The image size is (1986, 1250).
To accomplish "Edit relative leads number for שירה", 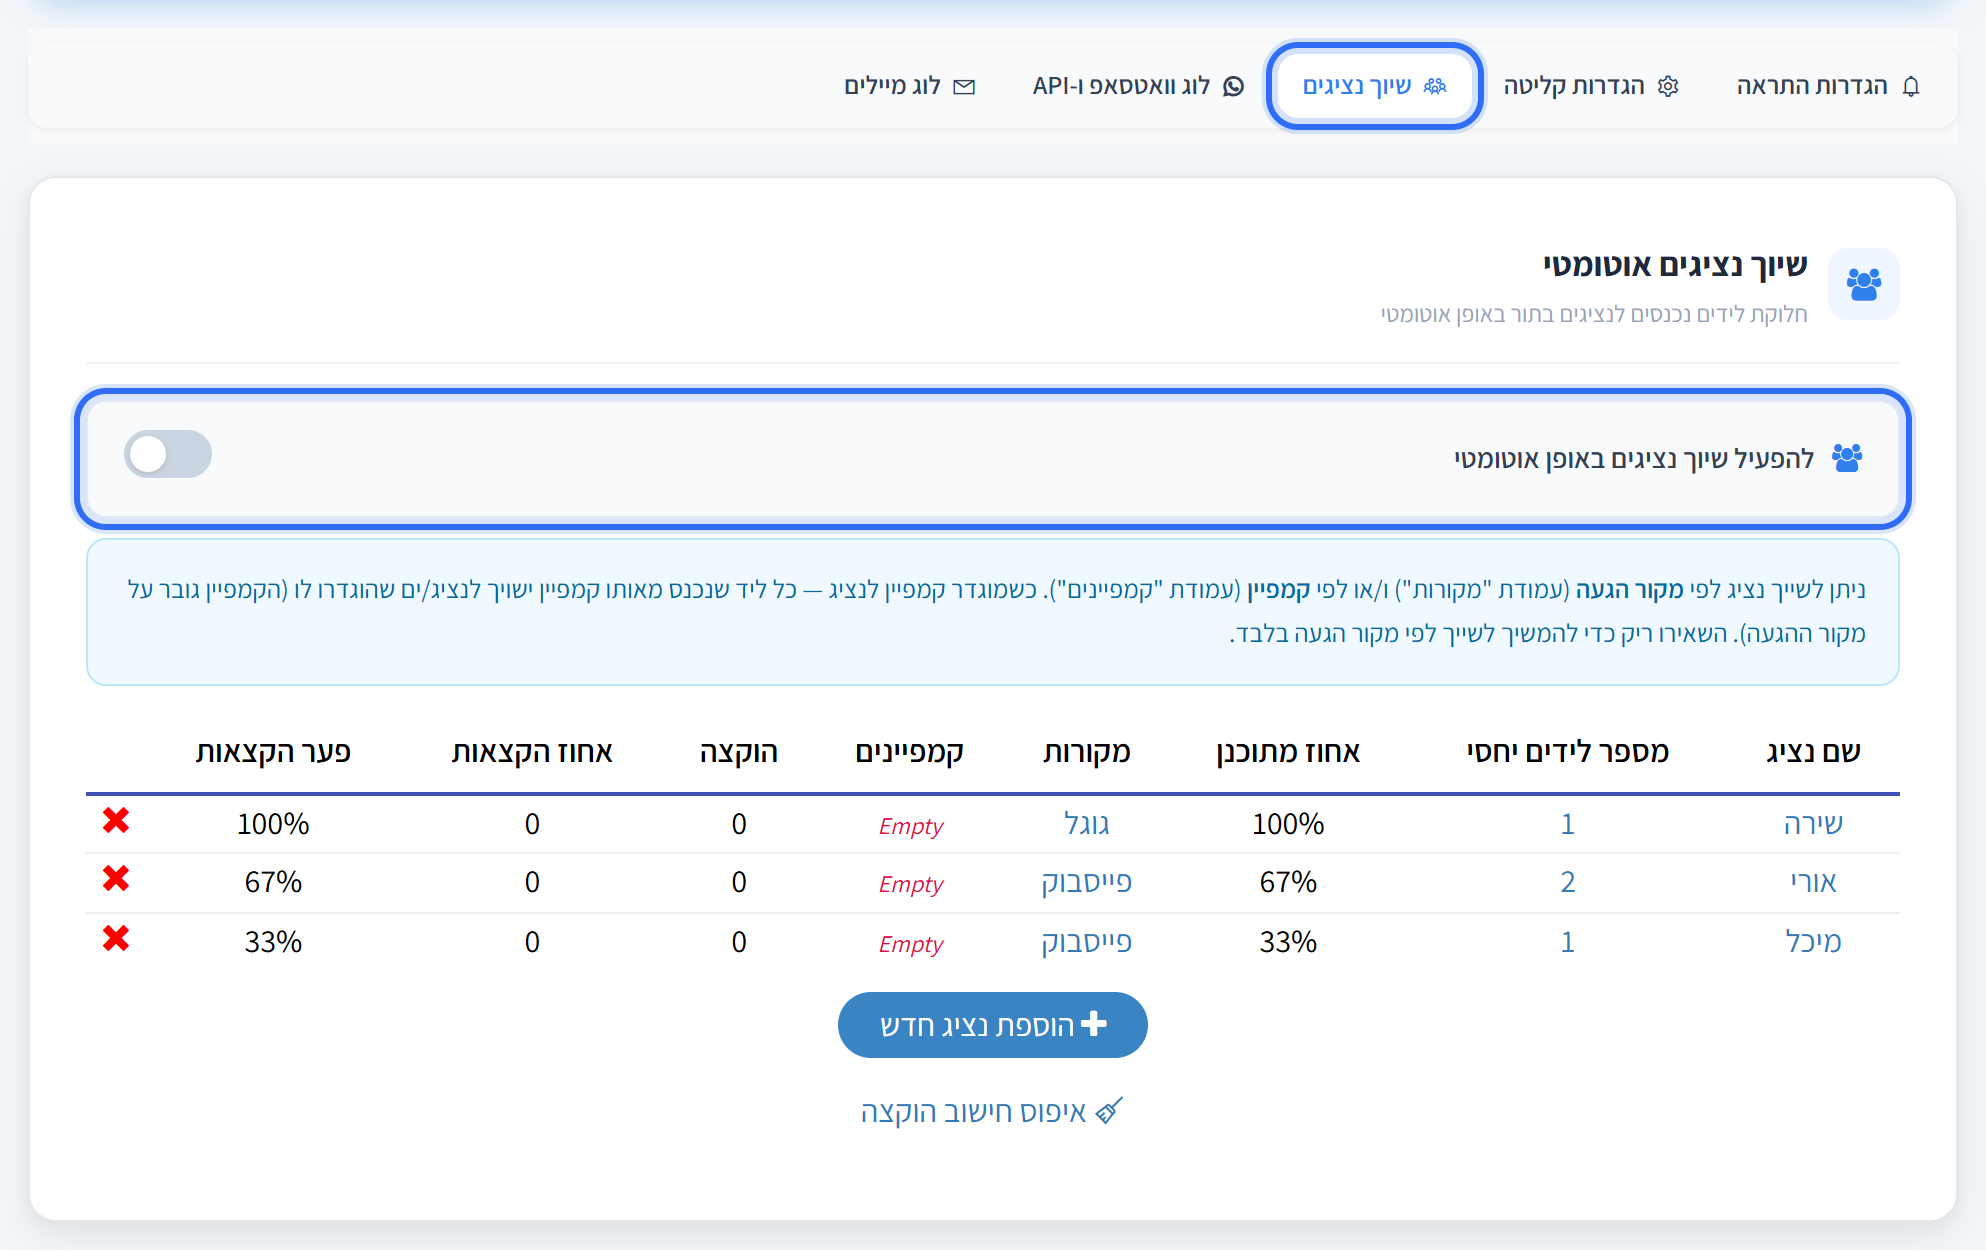I will [1568, 824].
